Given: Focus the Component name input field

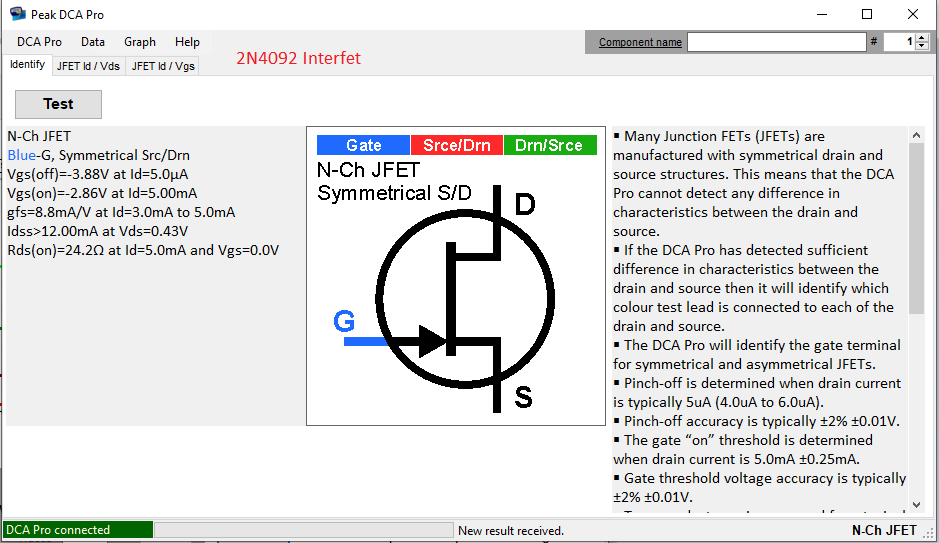Looking at the screenshot, I should [776, 42].
